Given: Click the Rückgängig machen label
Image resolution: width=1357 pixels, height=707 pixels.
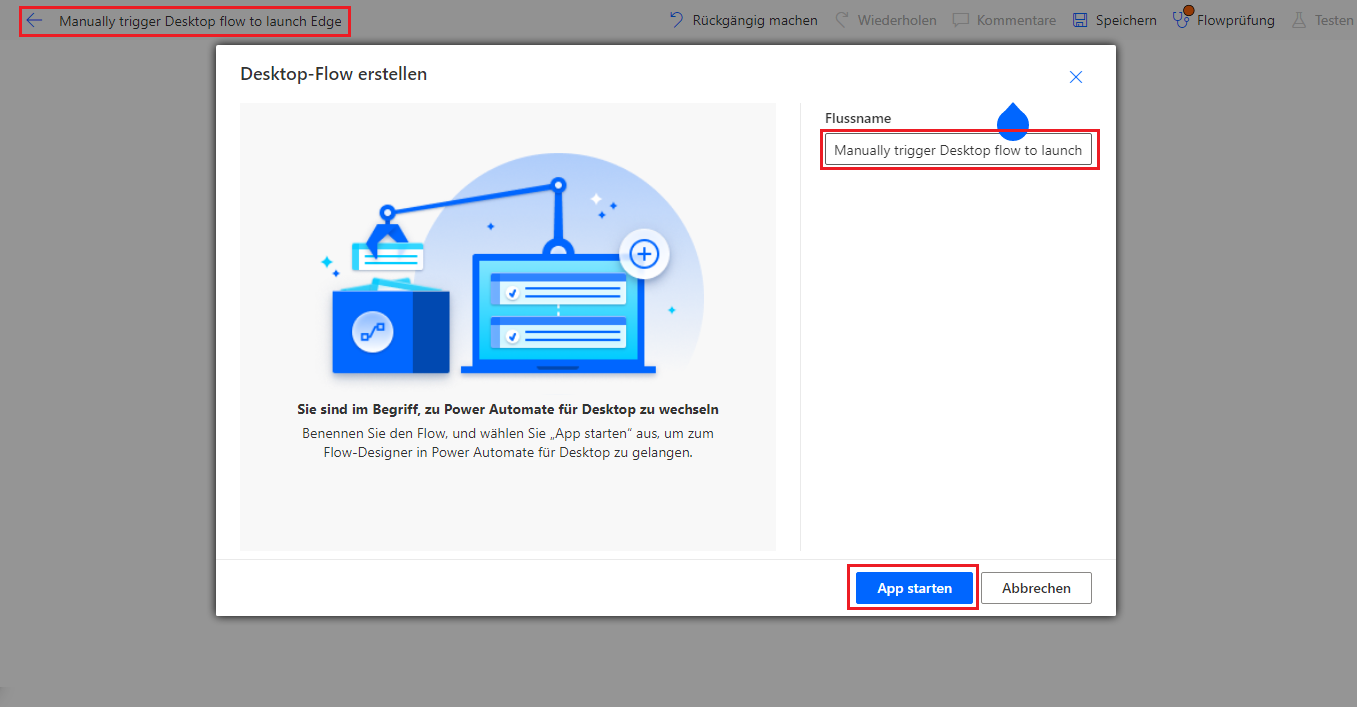Looking at the screenshot, I should (x=755, y=20).
